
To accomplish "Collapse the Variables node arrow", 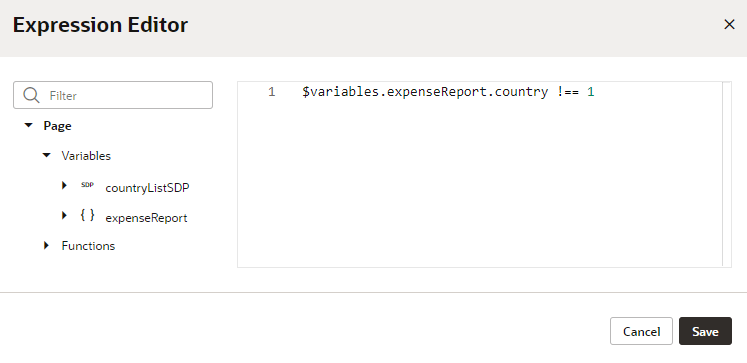I will pyautogui.click(x=47, y=155).
